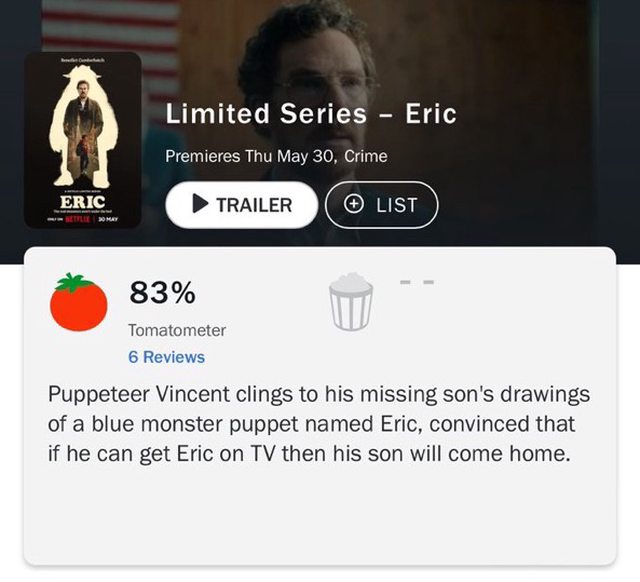Add Eric to your List

coord(382,204)
